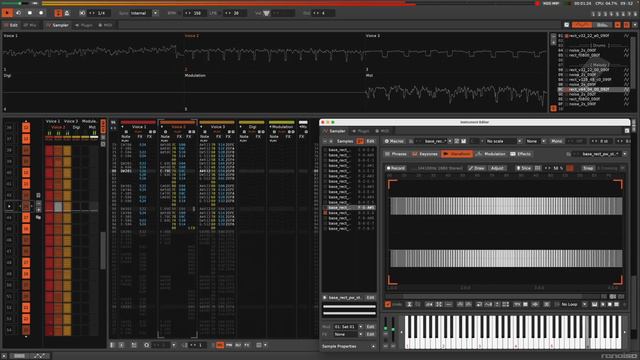
Task: Click the orange button below instrument list
Action: coord(553,108)
